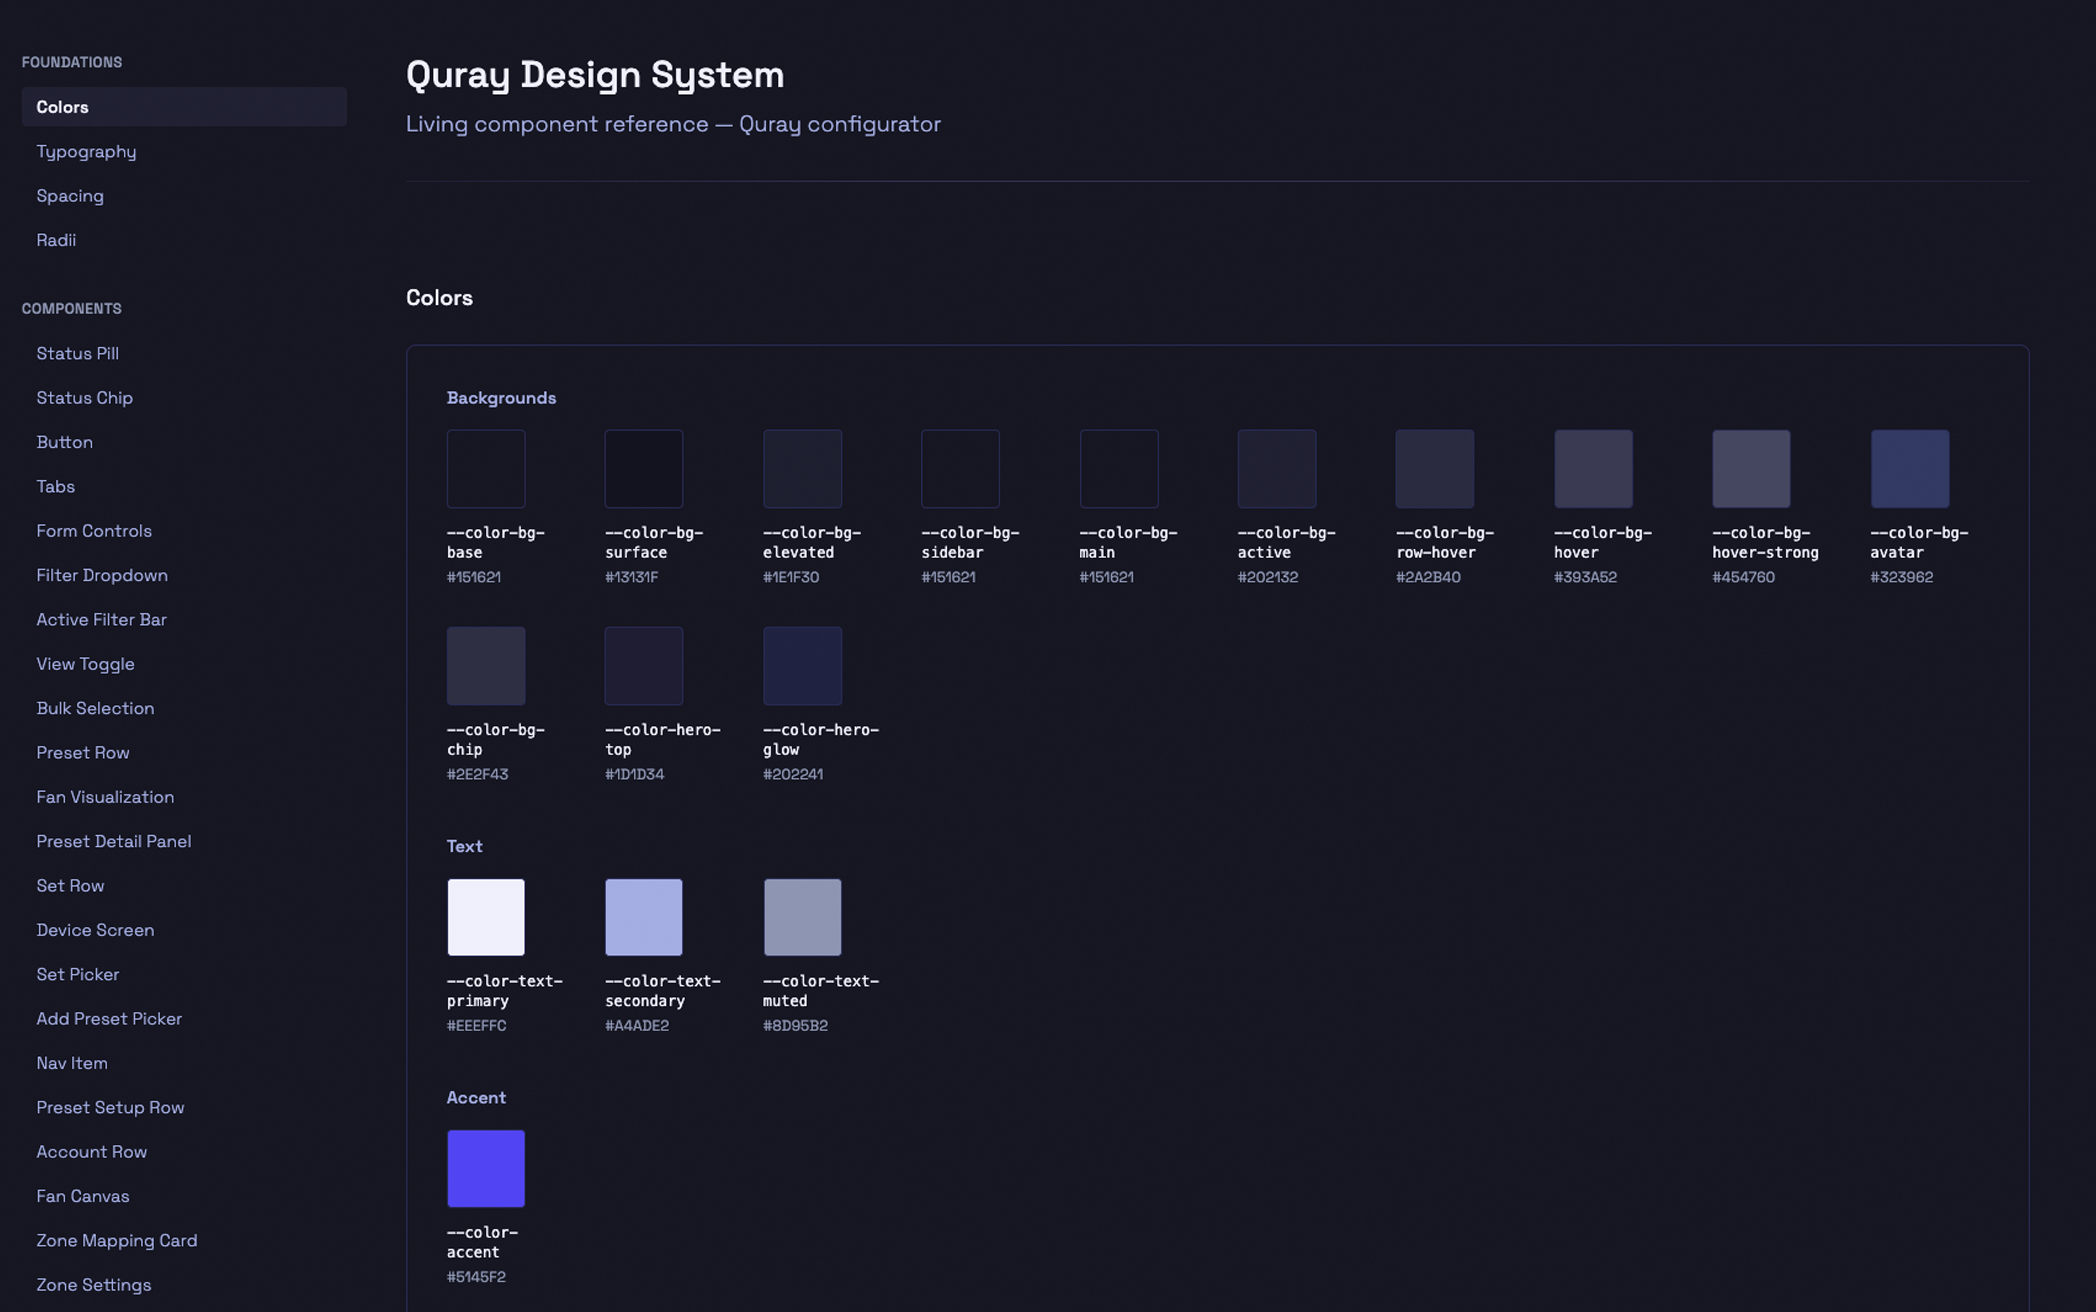Click the color-hero-top swatch
This screenshot has width=2096, height=1312.
[x=644, y=666]
